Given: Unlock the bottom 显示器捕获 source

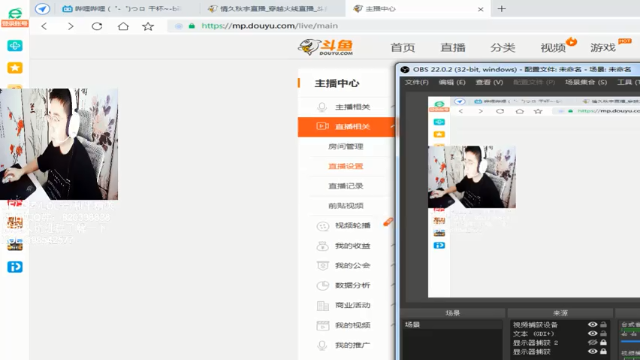Looking at the screenshot, I should click(603, 351).
